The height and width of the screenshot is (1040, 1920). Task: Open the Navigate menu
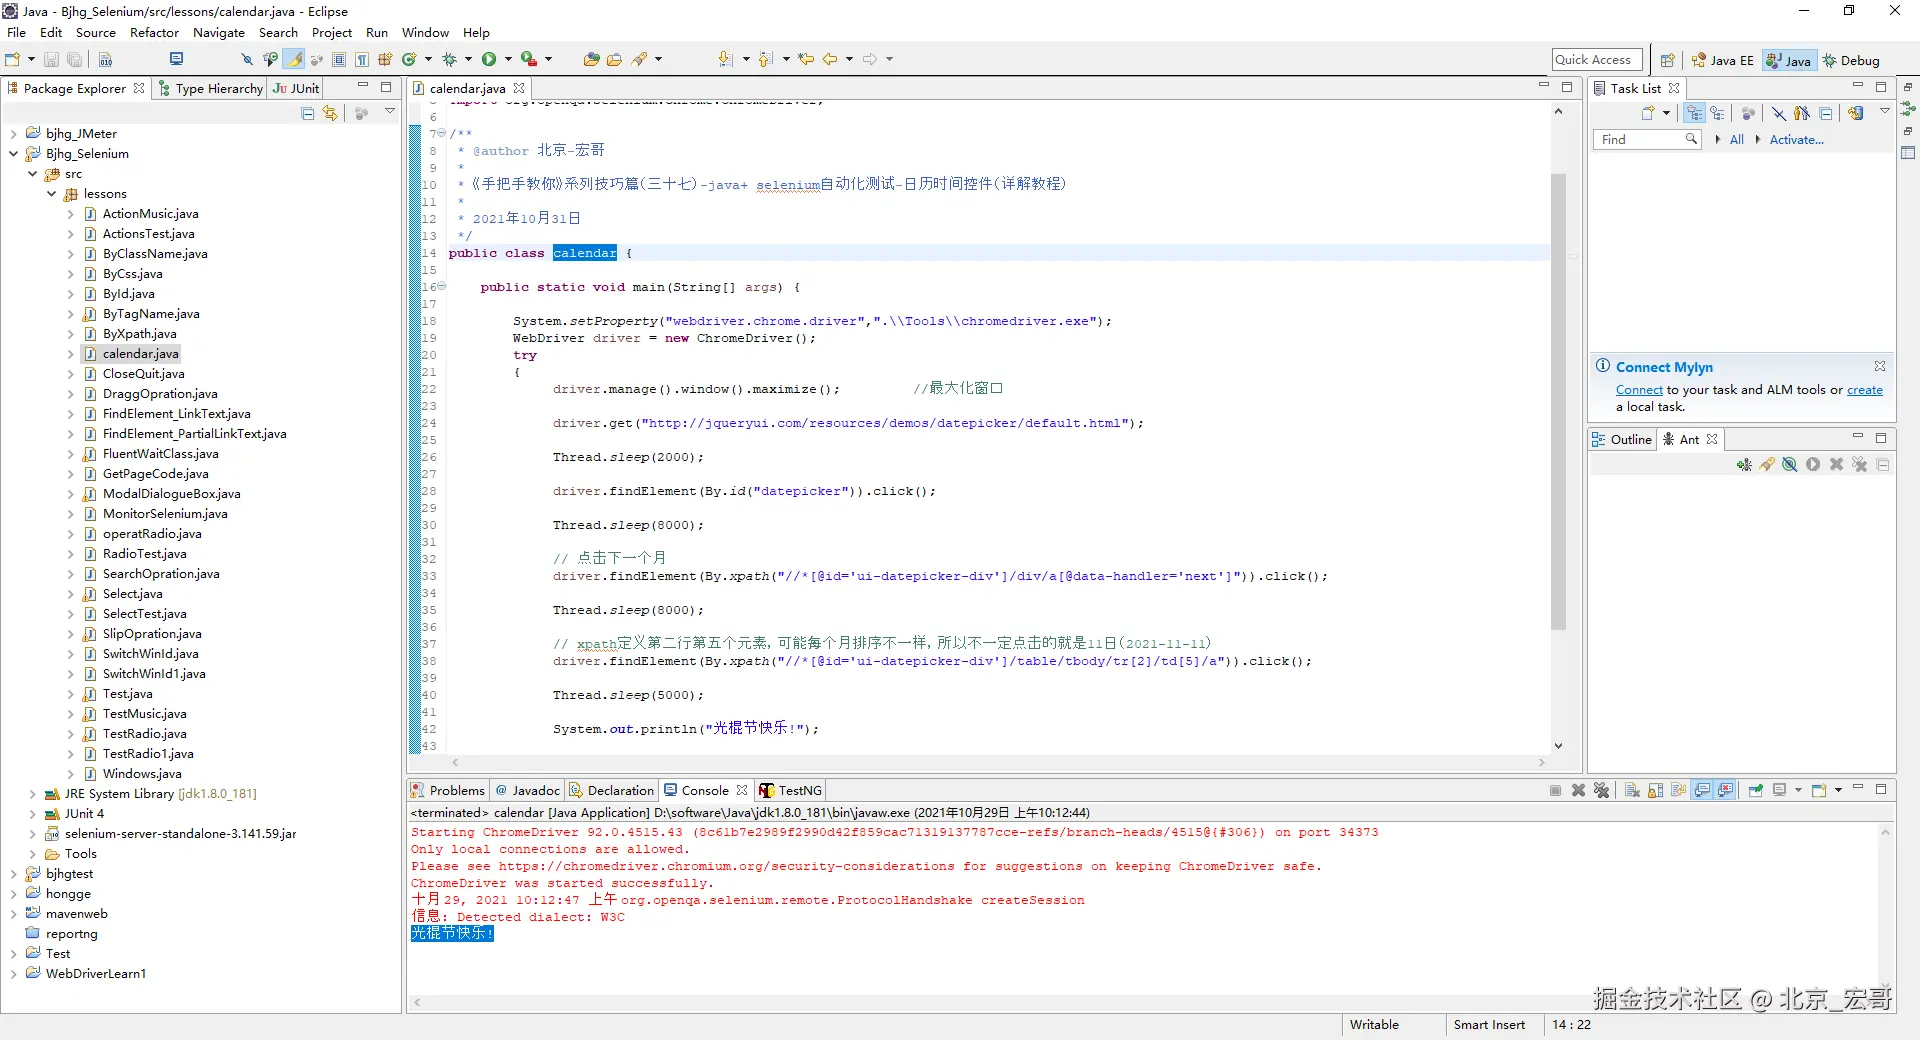click(219, 33)
